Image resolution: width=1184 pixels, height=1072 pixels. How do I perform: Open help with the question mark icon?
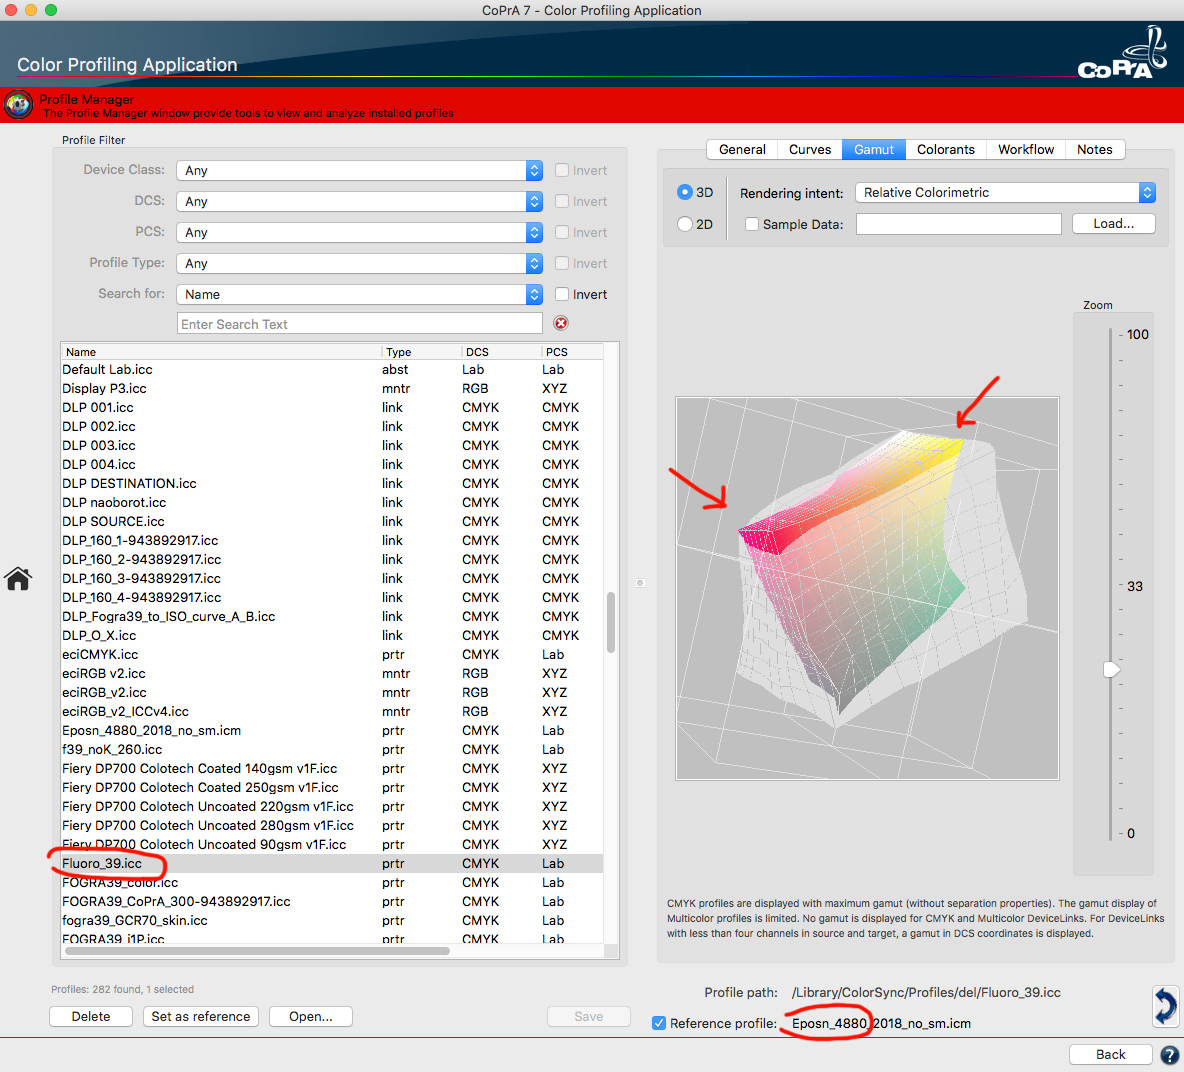tap(1169, 1055)
